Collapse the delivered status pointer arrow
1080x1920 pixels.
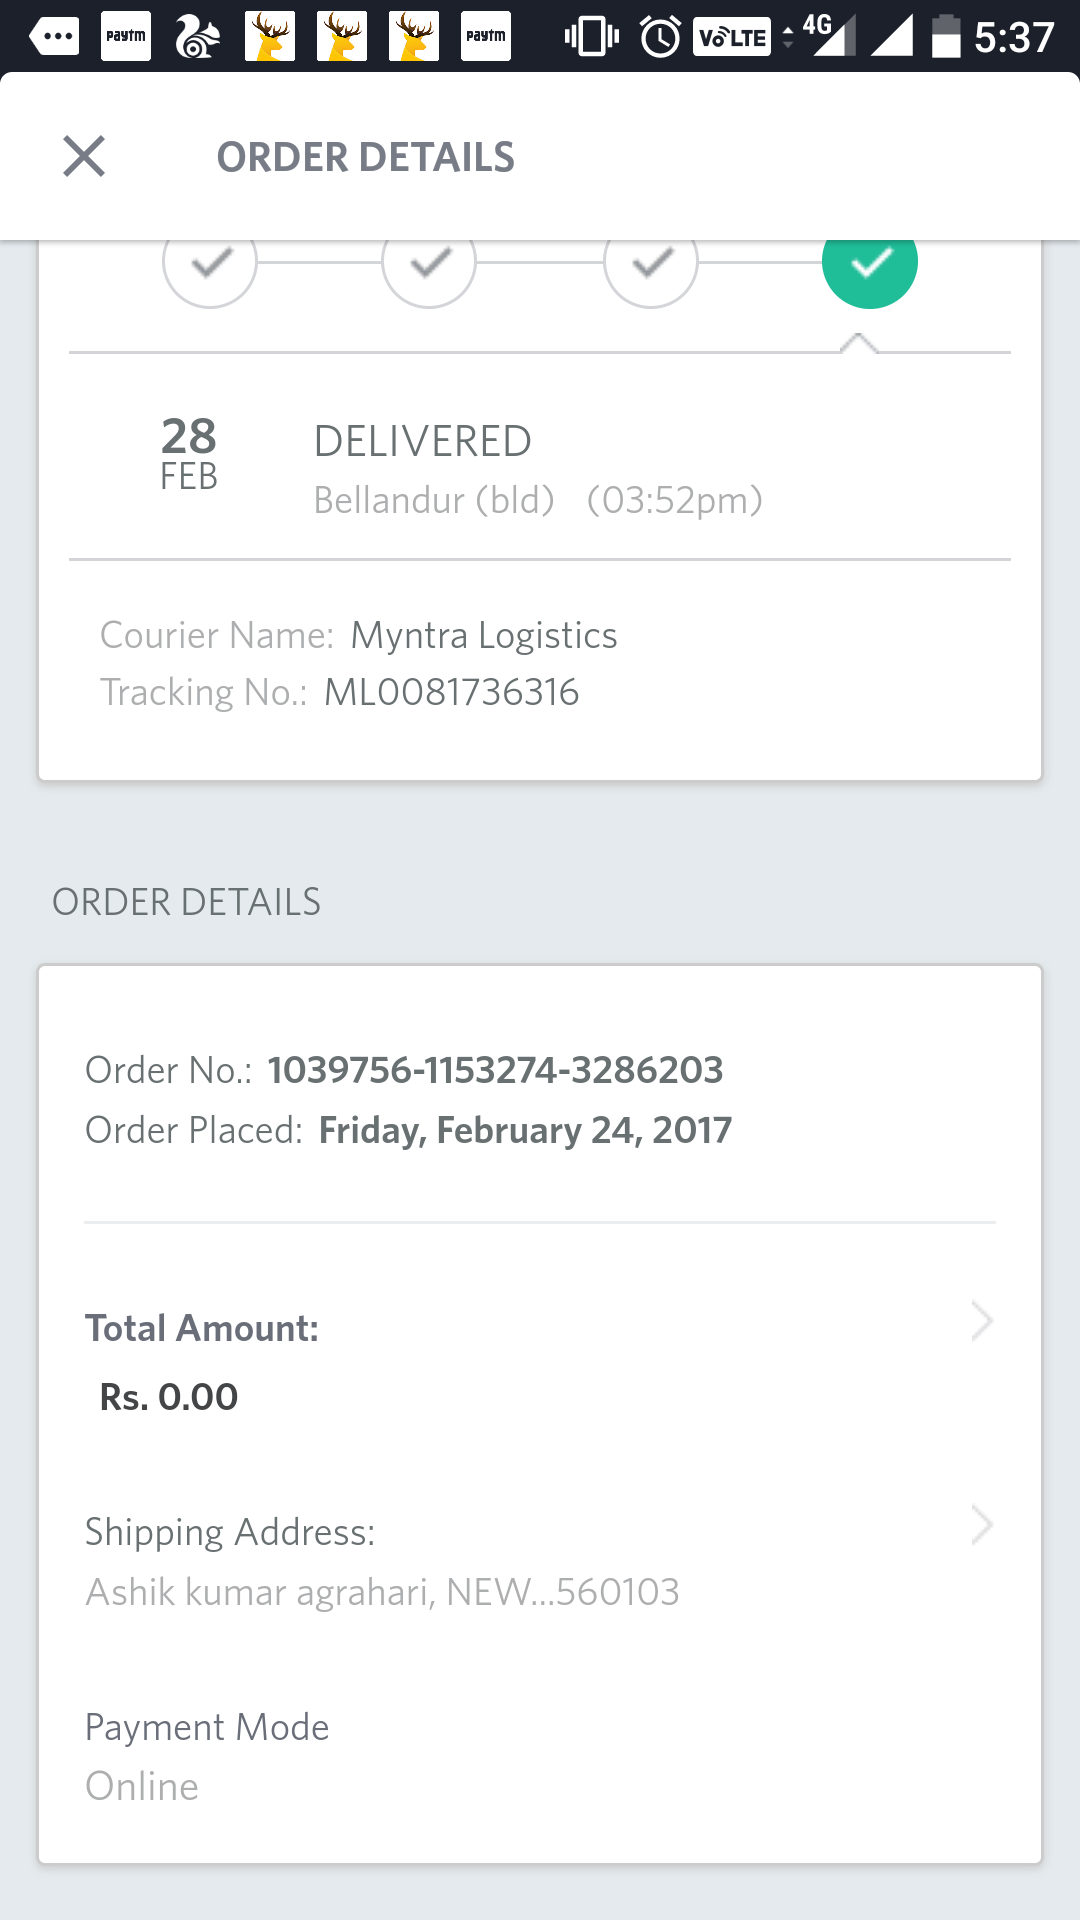[859, 343]
